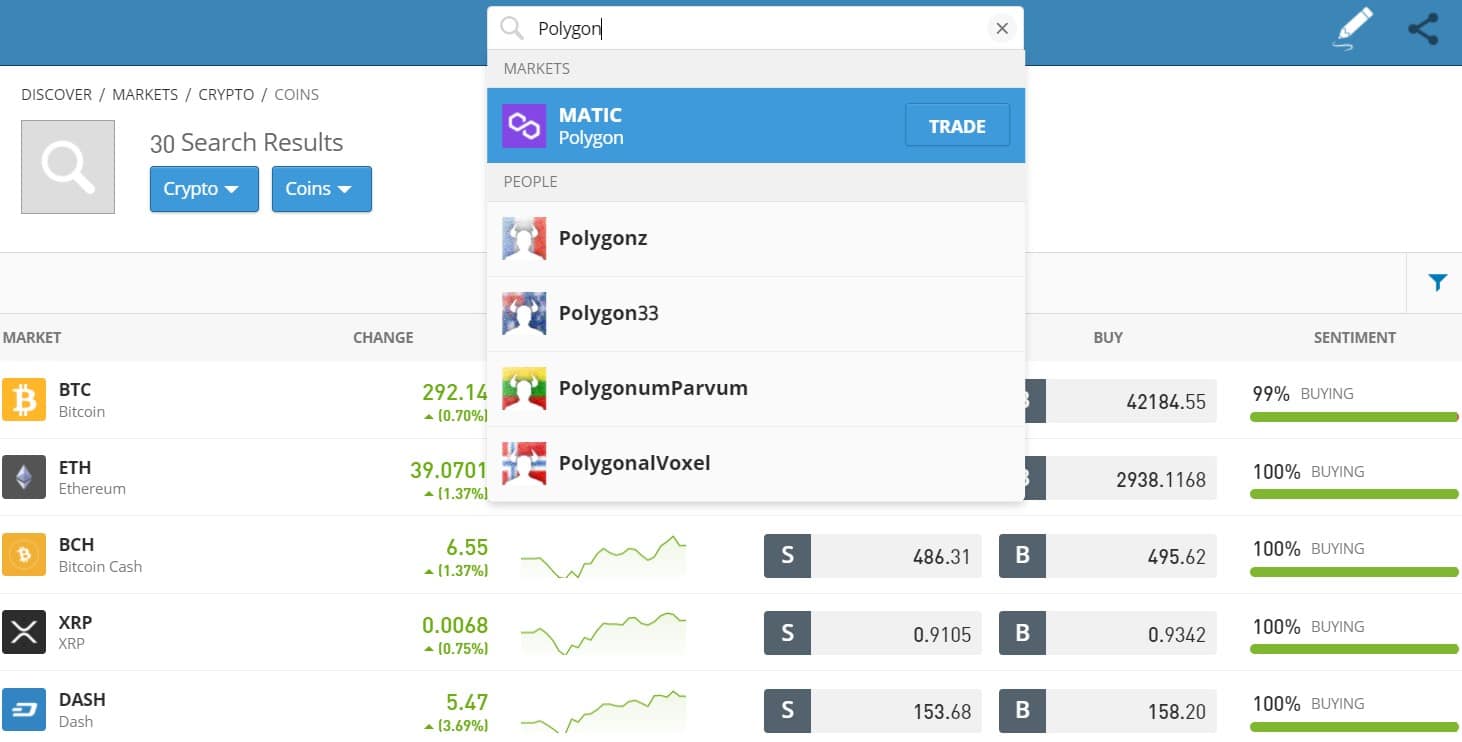Select Polygonz from people results

coord(756,239)
